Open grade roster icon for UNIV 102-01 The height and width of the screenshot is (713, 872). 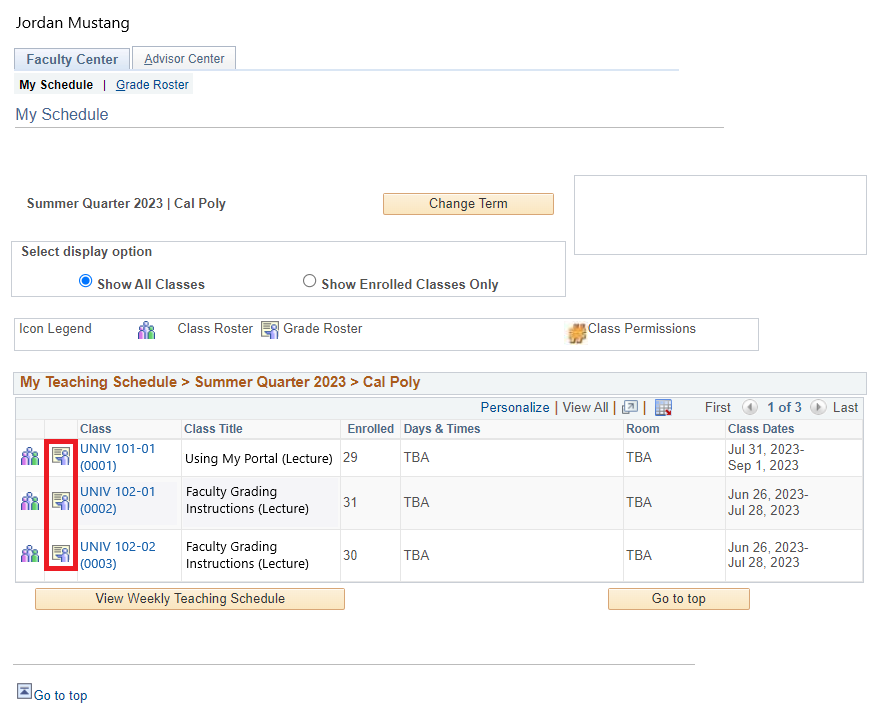(61, 501)
